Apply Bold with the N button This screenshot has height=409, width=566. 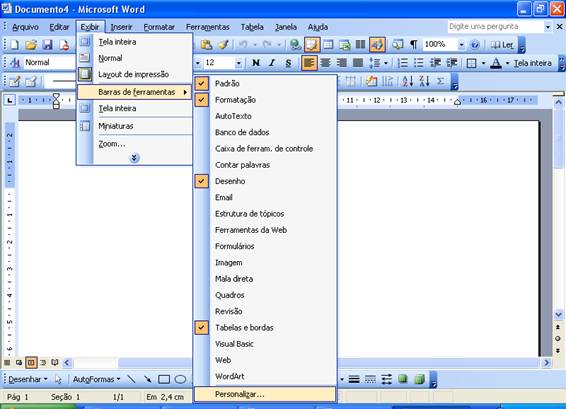(x=256, y=63)
